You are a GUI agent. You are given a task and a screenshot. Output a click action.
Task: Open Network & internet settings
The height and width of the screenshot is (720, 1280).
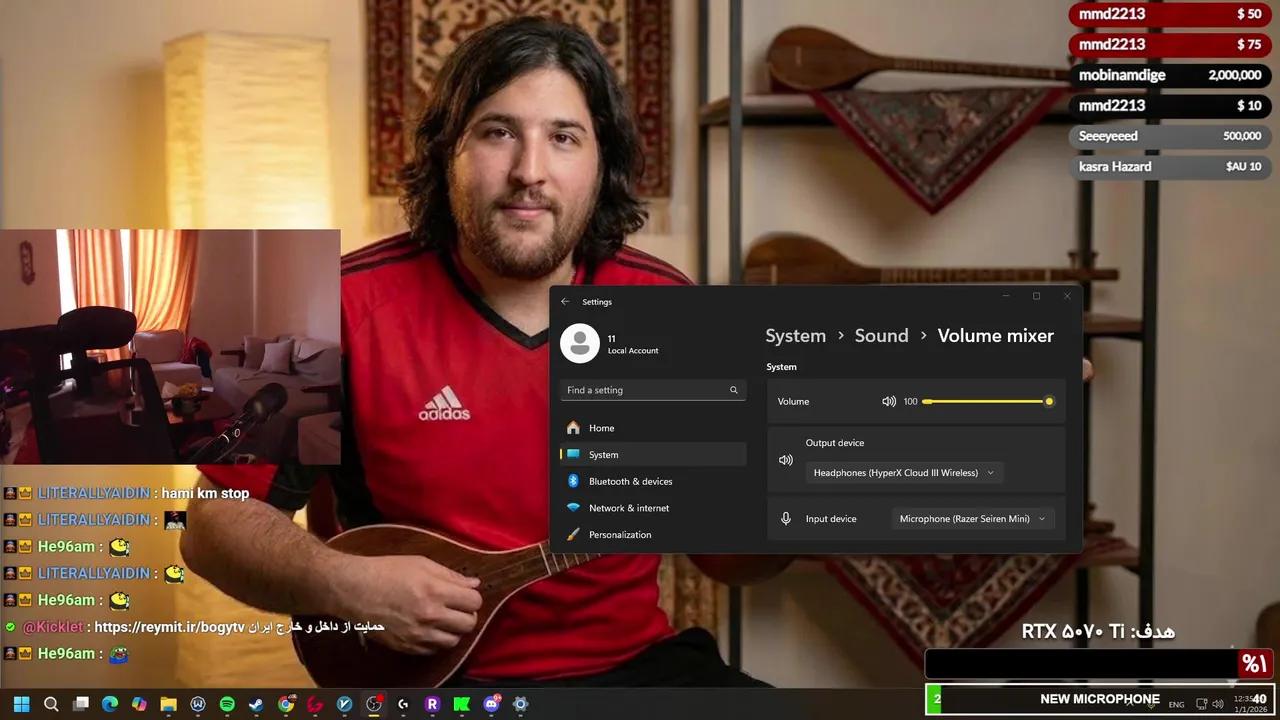point(653,508)
